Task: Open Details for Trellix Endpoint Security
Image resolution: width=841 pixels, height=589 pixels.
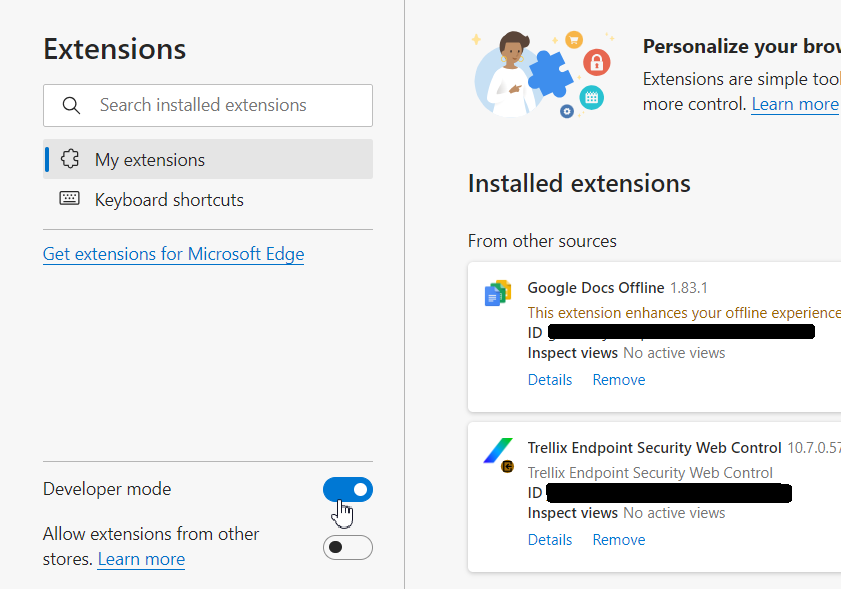Action: [x=550, y=540]
